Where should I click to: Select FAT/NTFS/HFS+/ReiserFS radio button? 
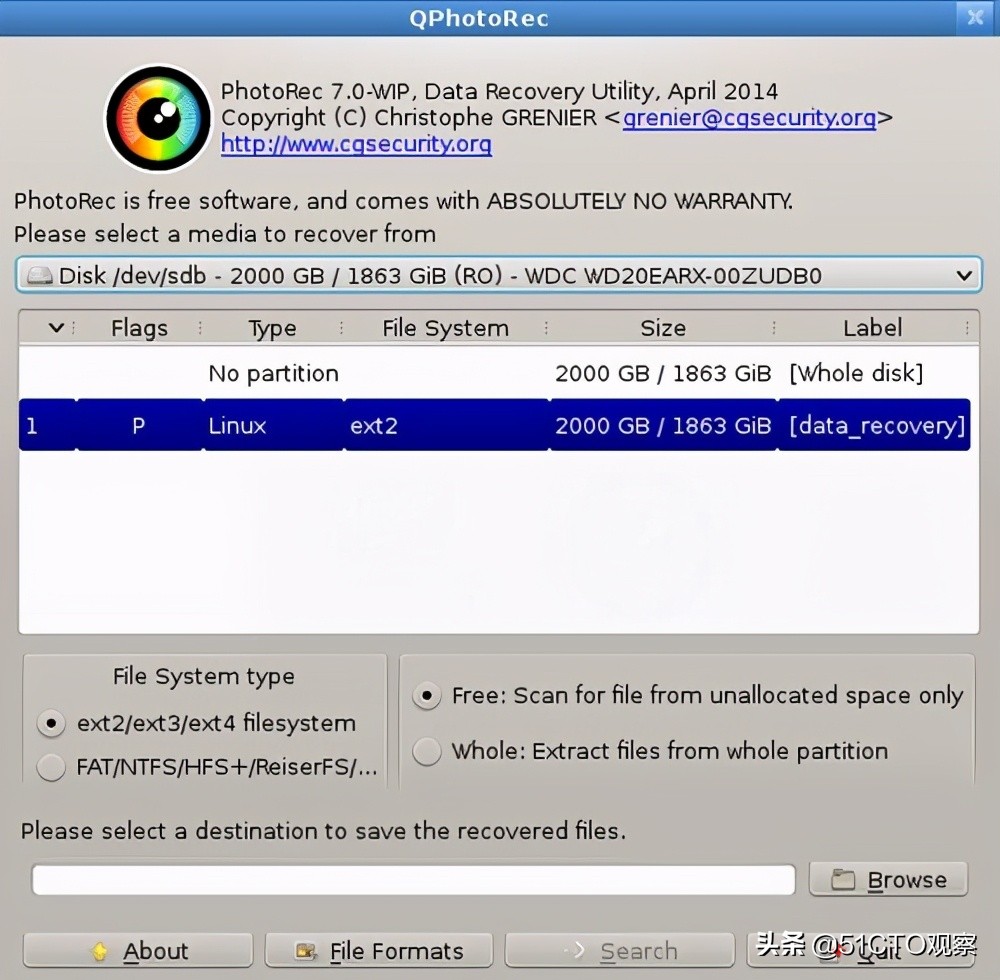tap(51, 767)
